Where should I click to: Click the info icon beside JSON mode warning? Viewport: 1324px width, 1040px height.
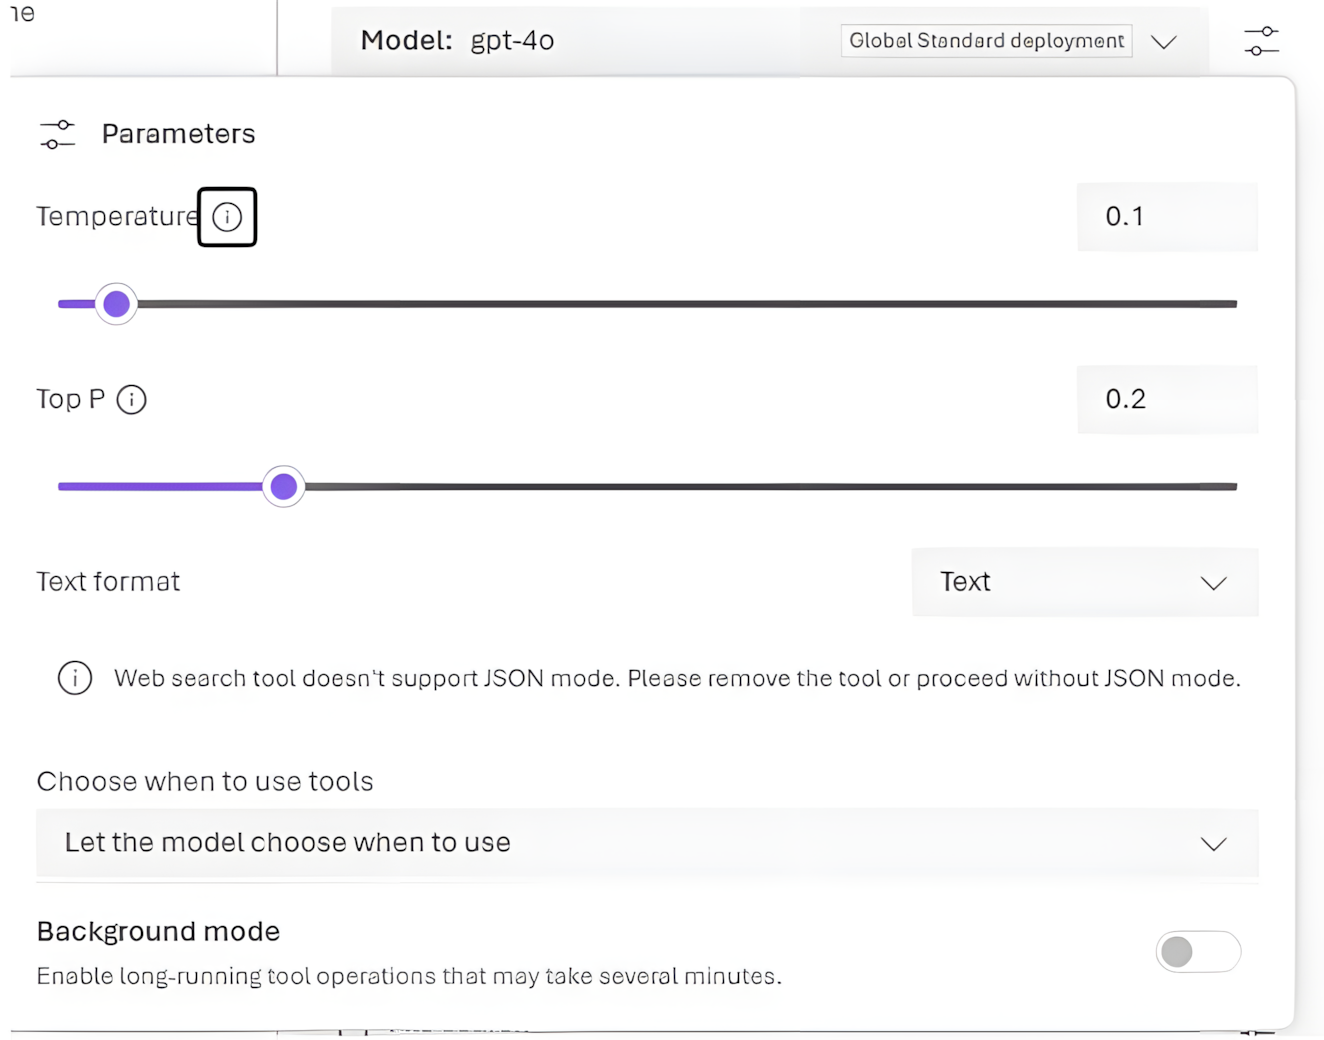point(75,678)
